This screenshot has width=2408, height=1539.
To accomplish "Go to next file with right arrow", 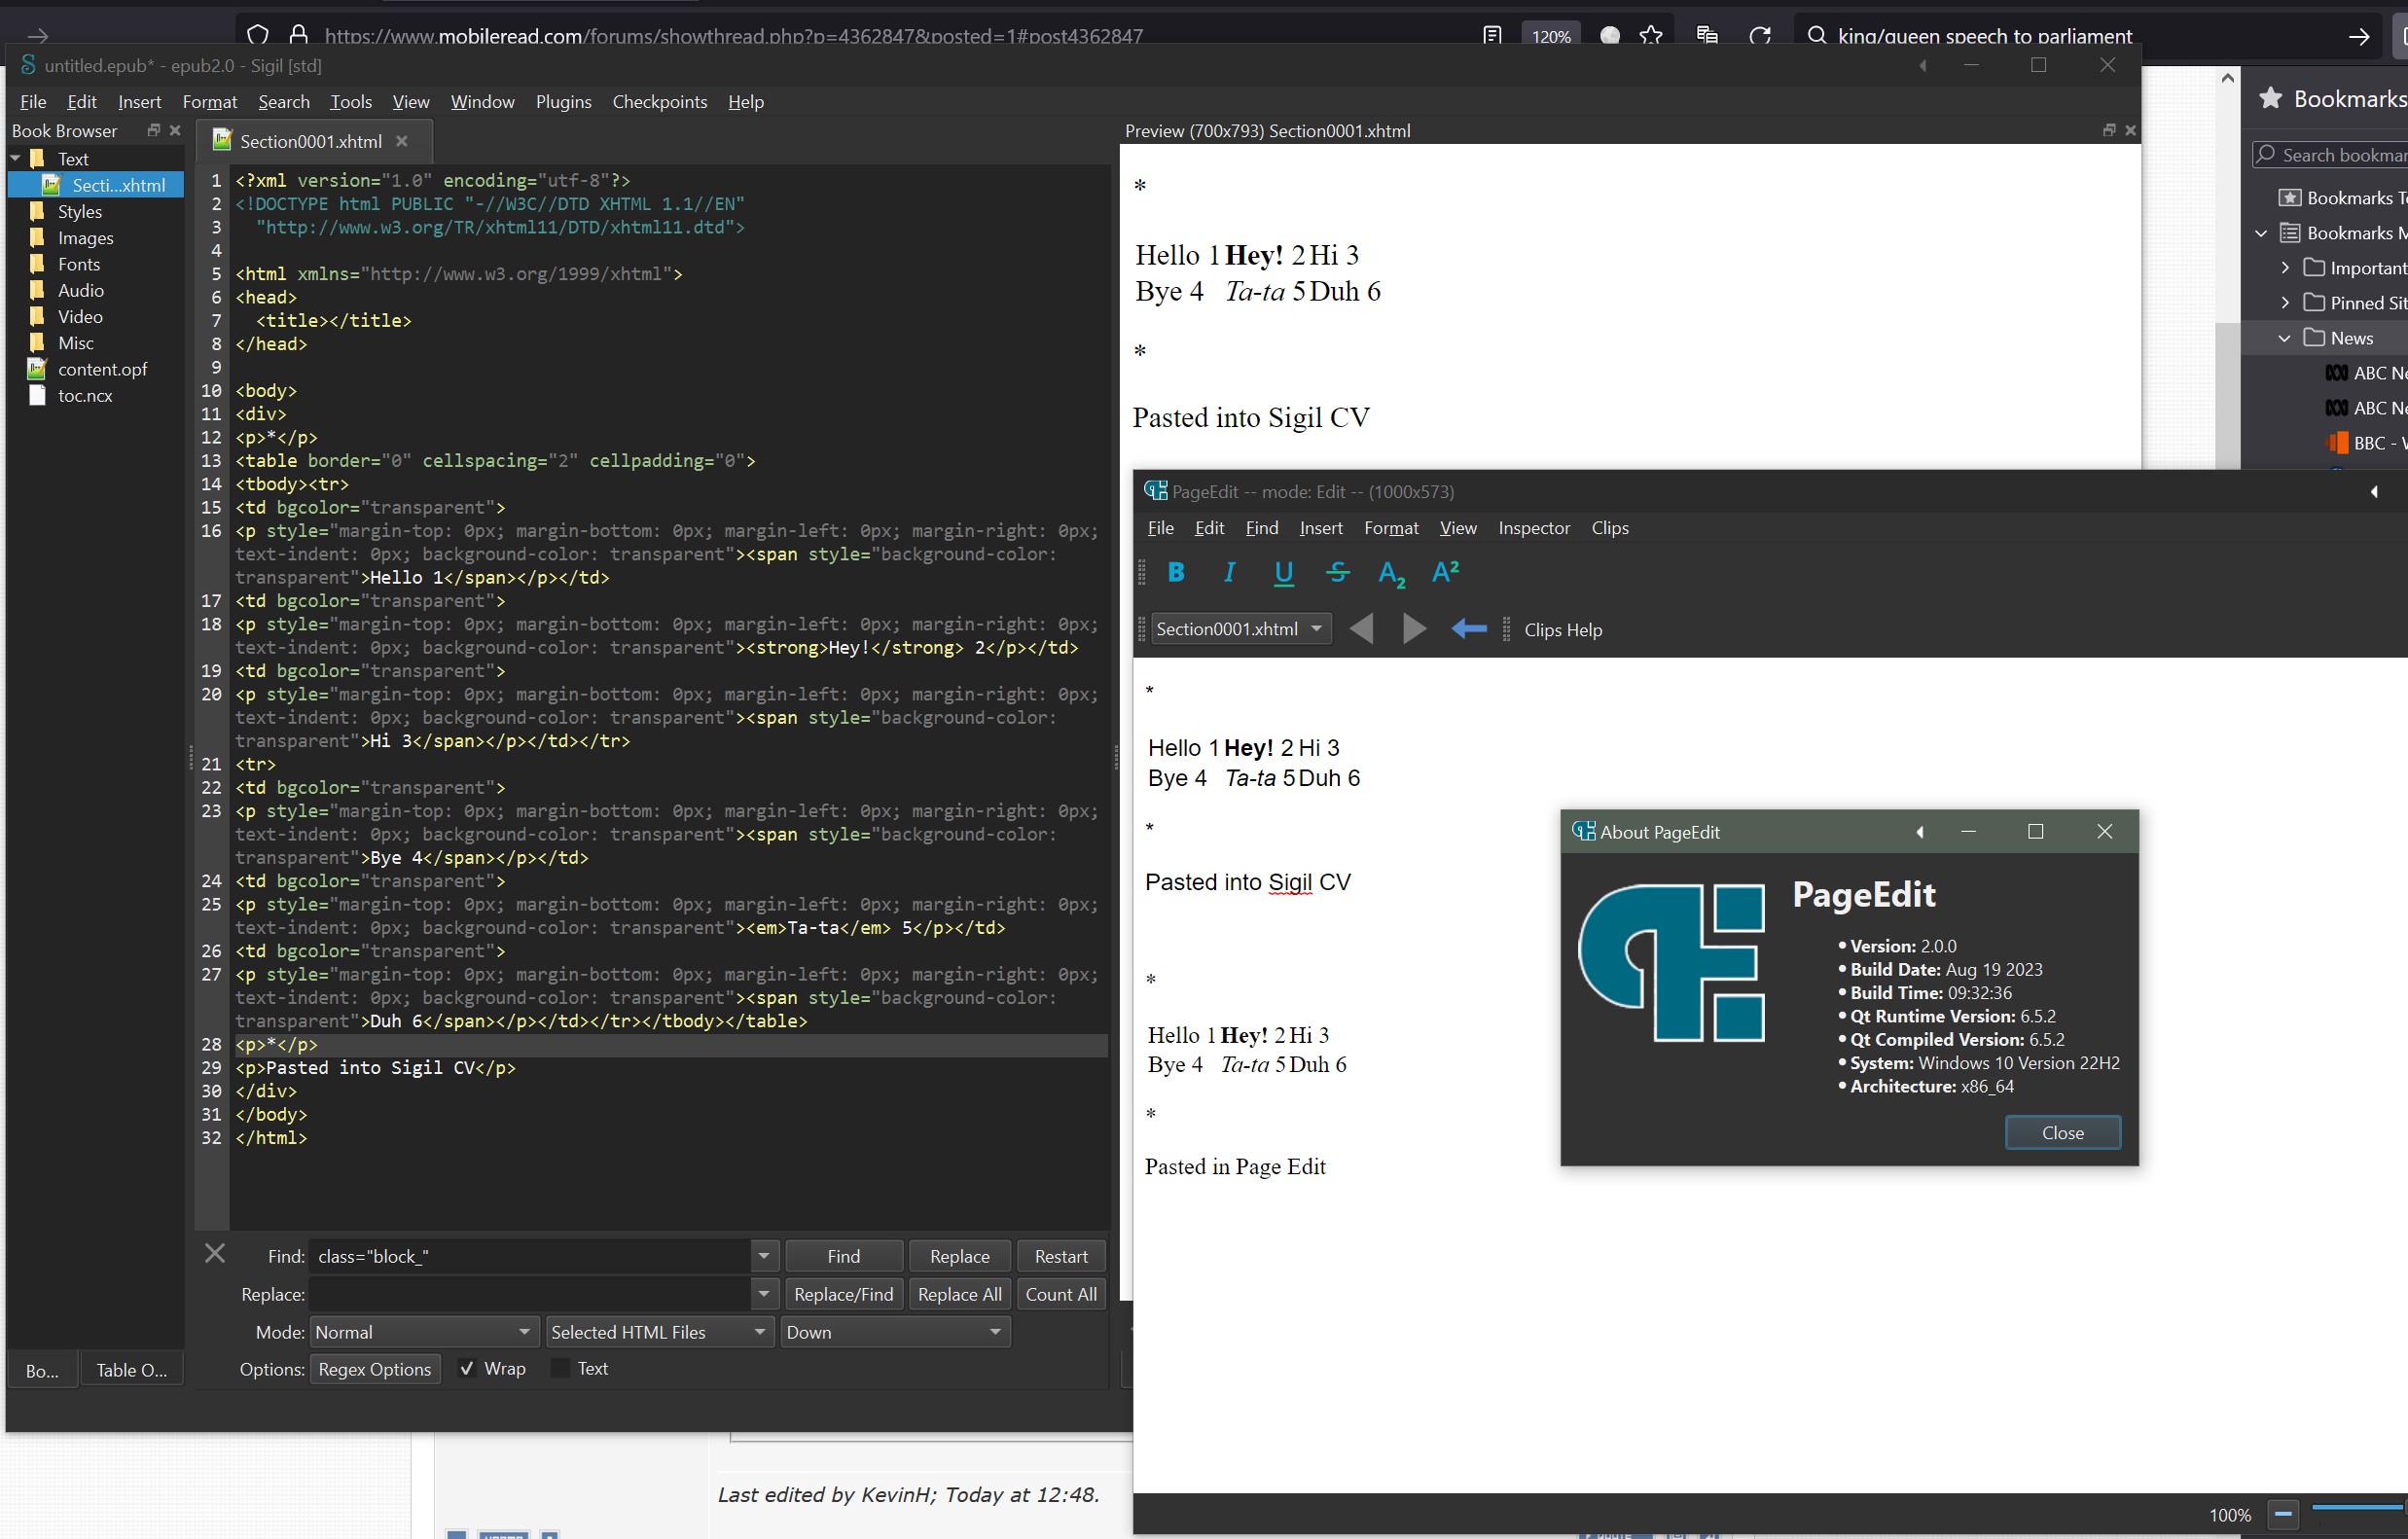I will pyautogui.click(x=1414, y=629).
